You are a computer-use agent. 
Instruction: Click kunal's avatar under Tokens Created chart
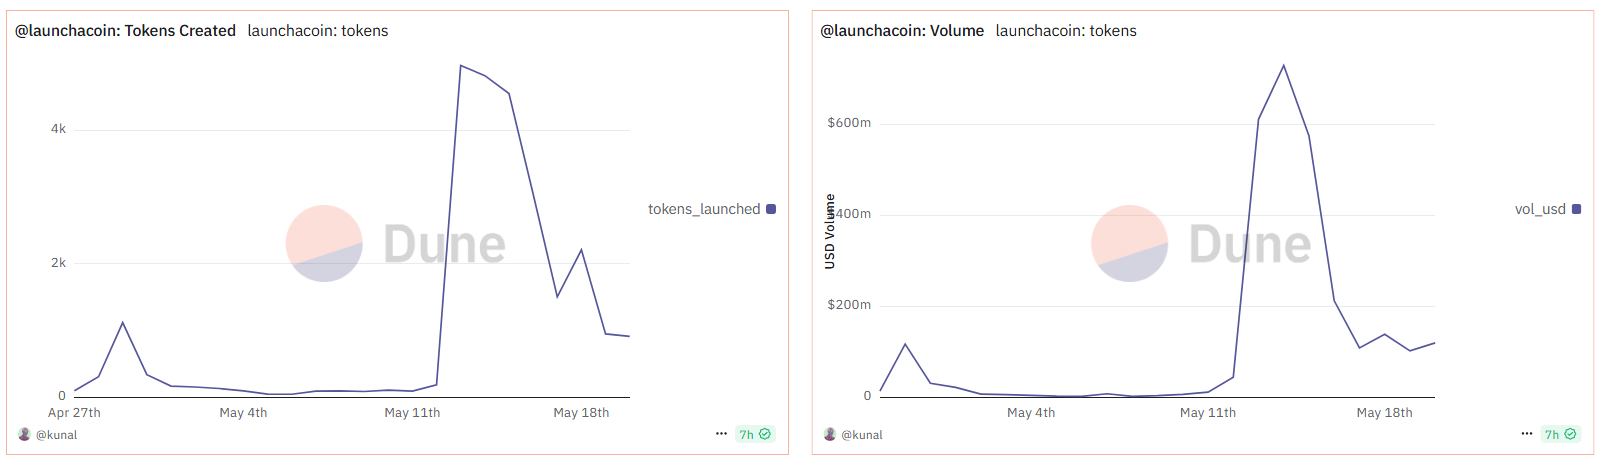[25, 434]
